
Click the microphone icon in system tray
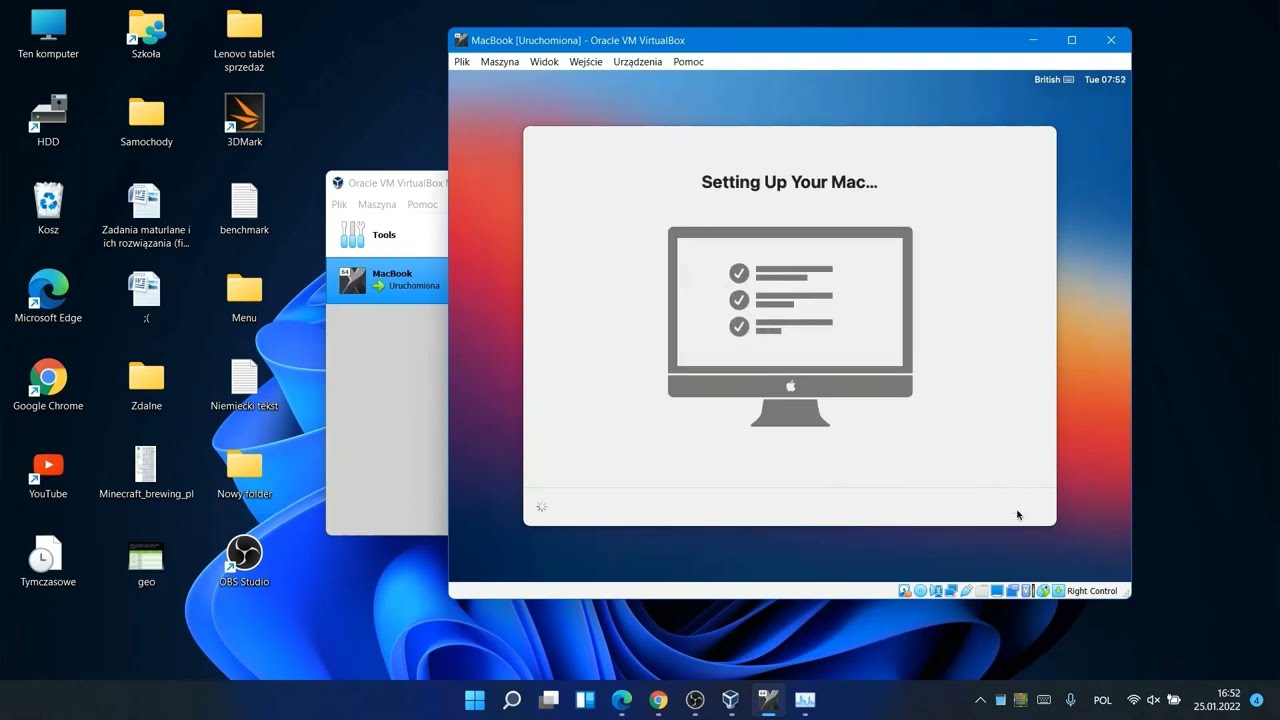[x=1071, y=700]
